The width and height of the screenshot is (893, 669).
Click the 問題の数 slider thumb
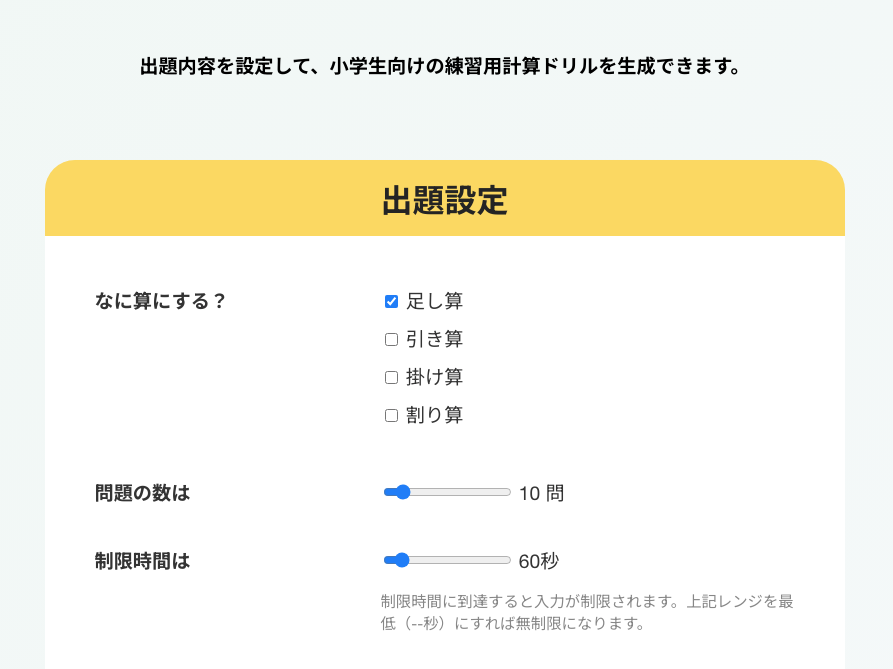click(x=402, y=492)
